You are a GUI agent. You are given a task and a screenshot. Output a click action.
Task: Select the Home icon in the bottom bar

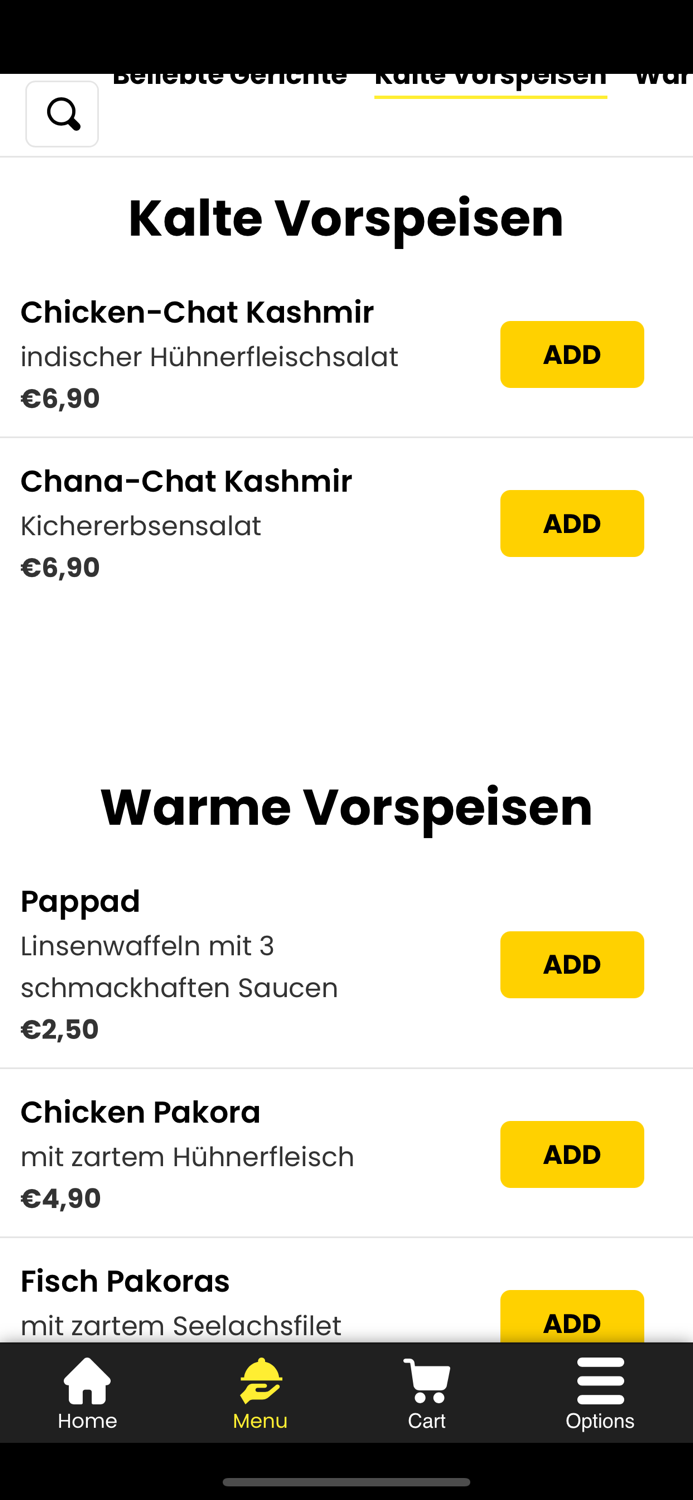tap(87, 1392)
